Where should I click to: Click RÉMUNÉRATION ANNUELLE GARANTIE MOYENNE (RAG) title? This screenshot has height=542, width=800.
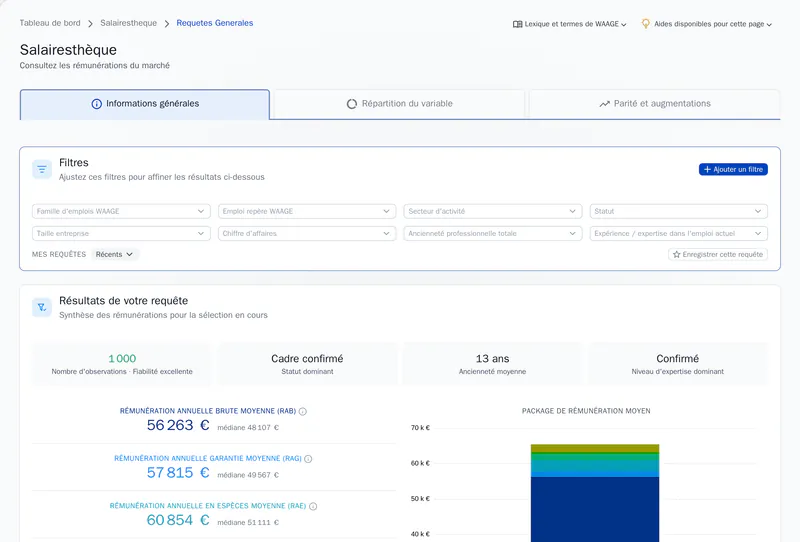(x=208, y=458)
